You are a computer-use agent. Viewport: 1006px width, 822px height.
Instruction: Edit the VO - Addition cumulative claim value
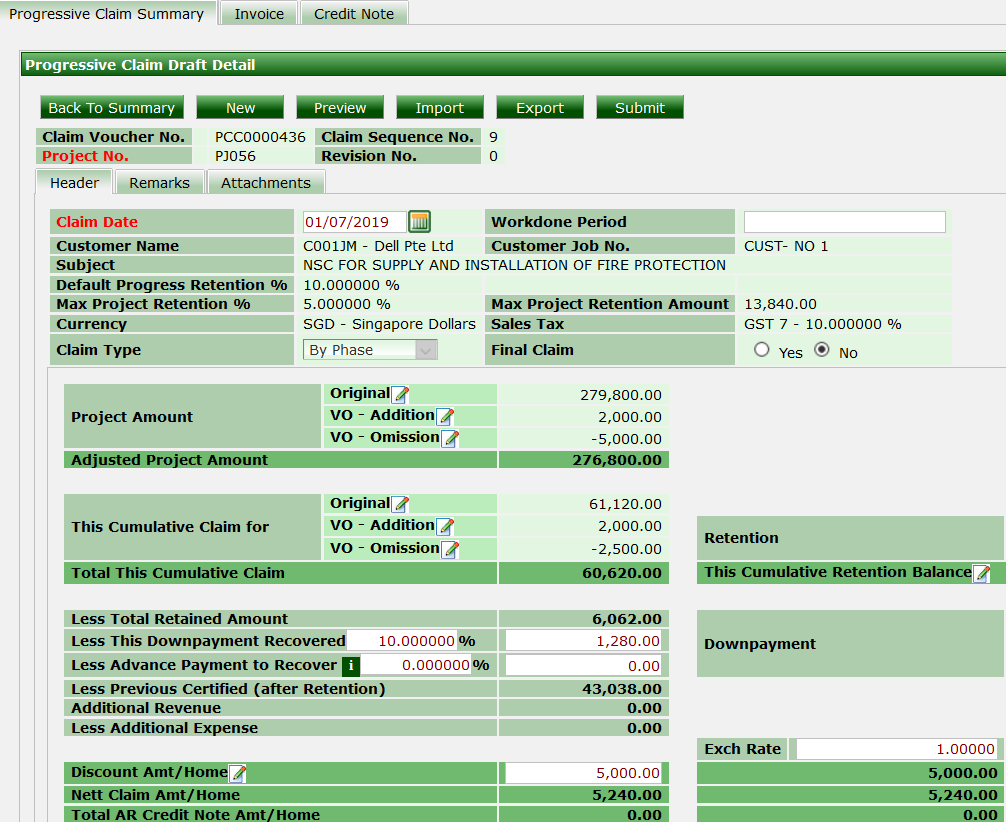446,525
